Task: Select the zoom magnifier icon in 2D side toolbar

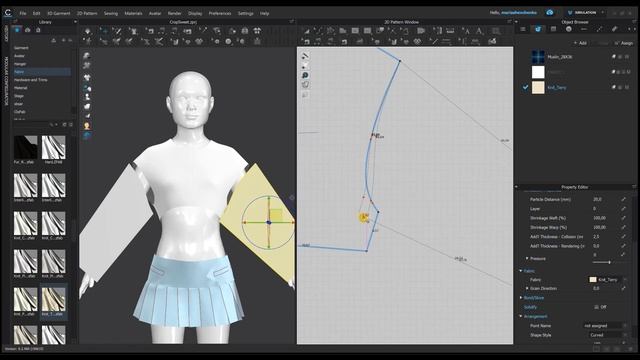Action: click(305, 75)
